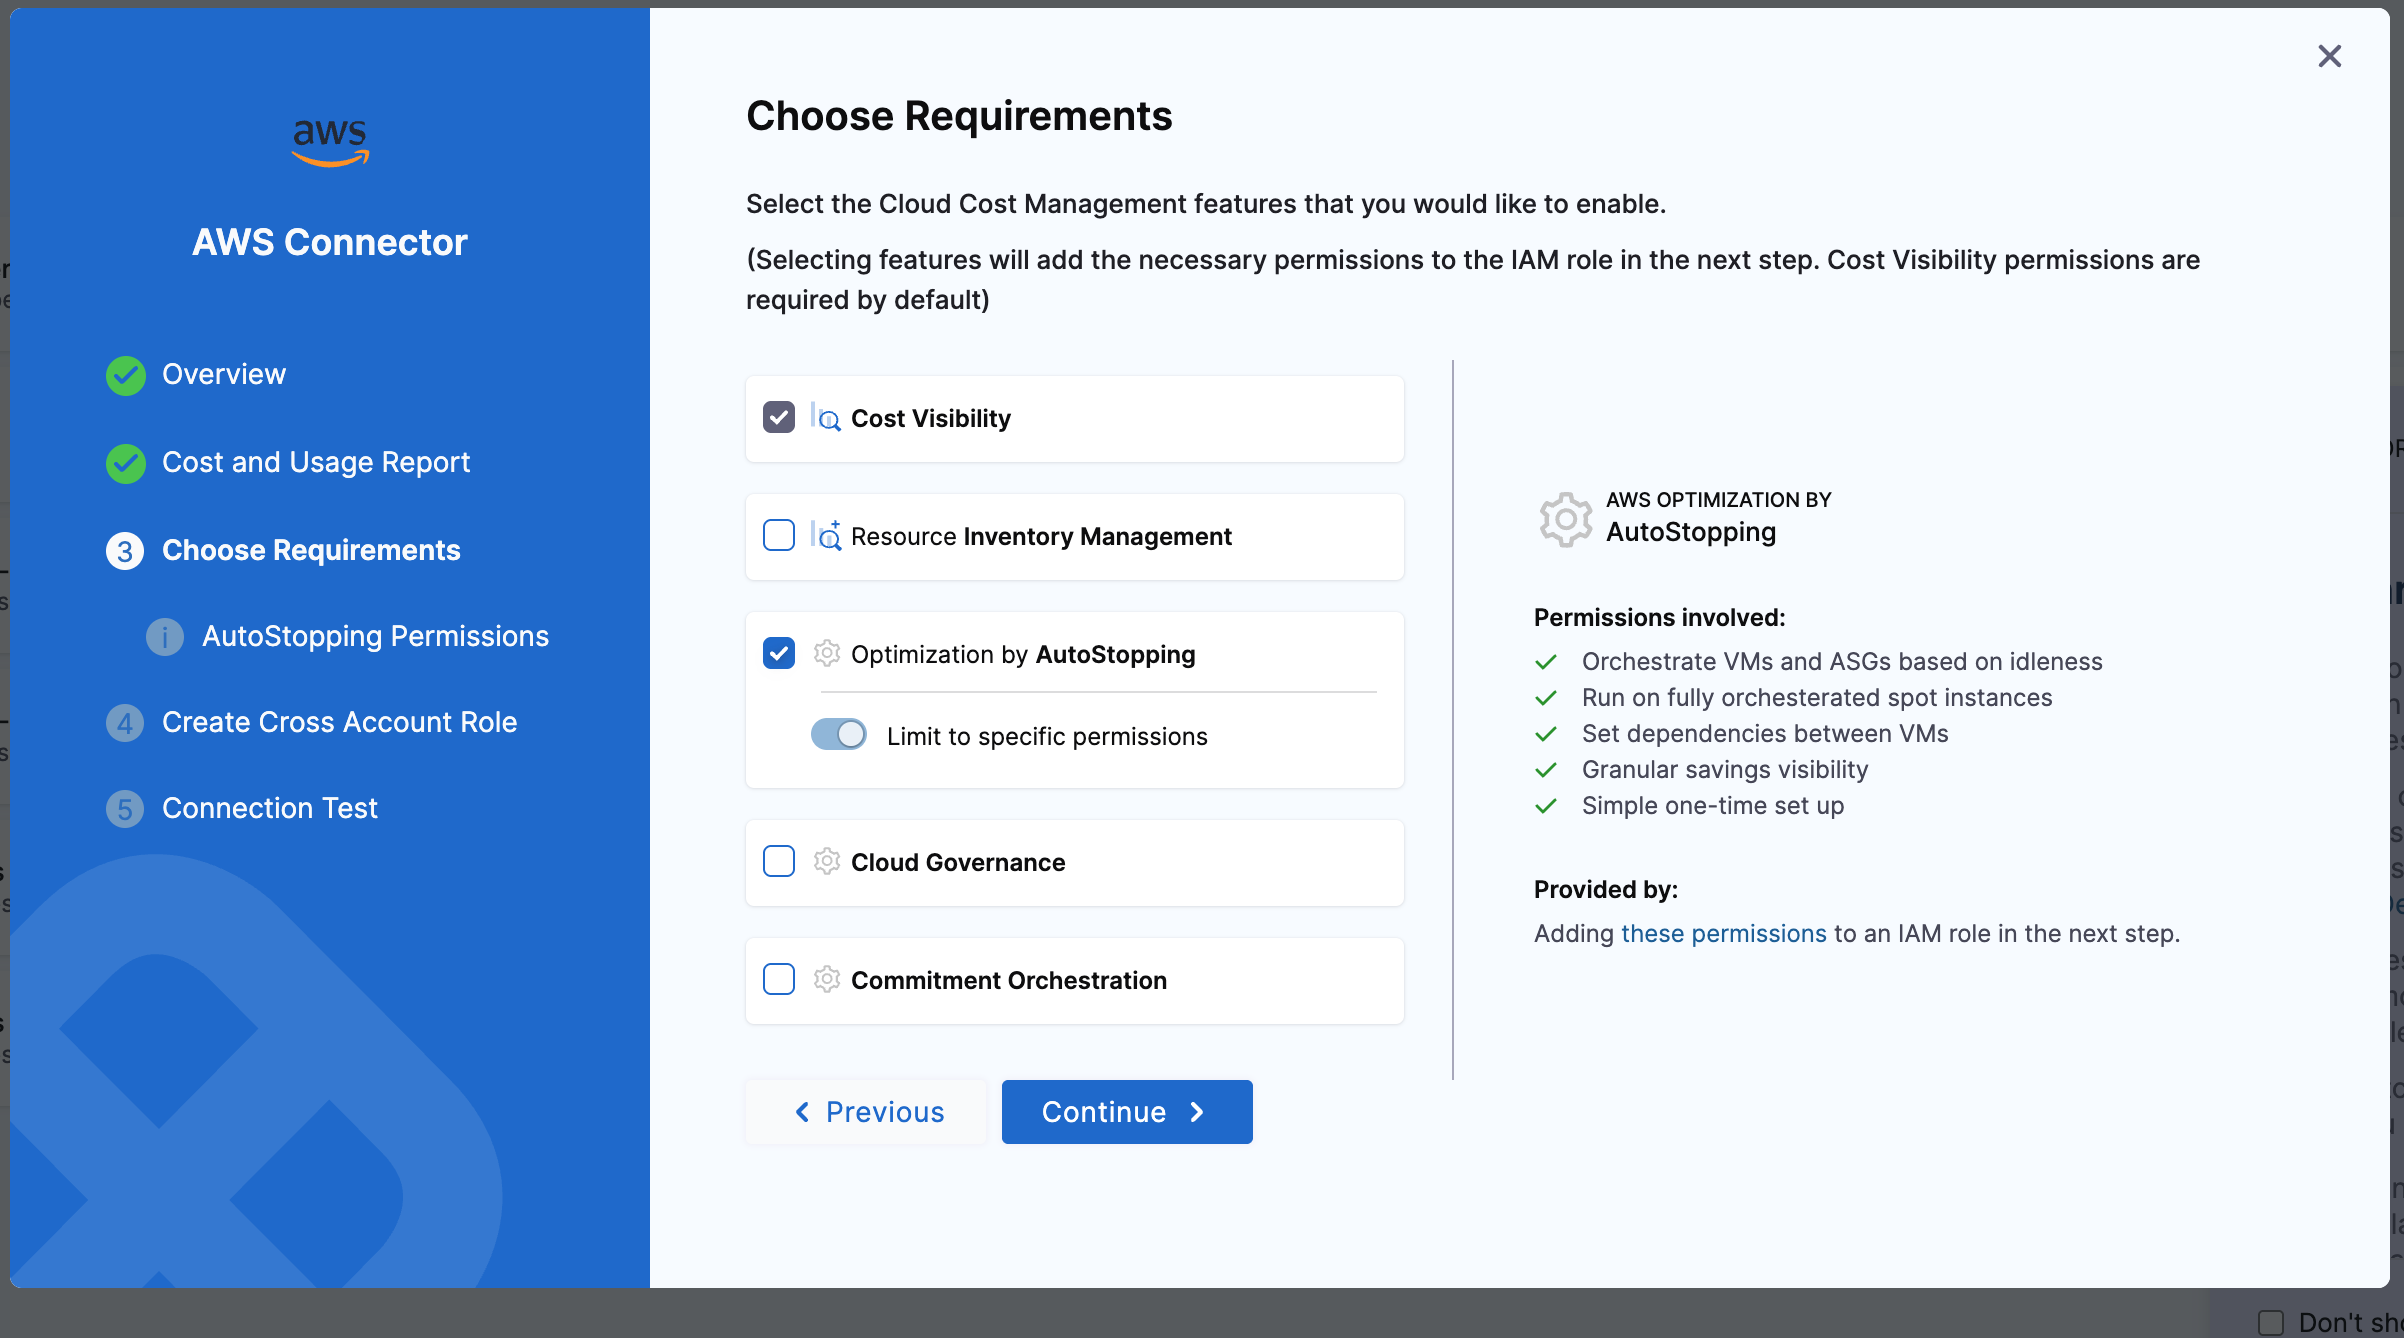The width and height of the screenshot is (2404, 1338).
Task: Click the Previous button
Action: [867, 1112]
